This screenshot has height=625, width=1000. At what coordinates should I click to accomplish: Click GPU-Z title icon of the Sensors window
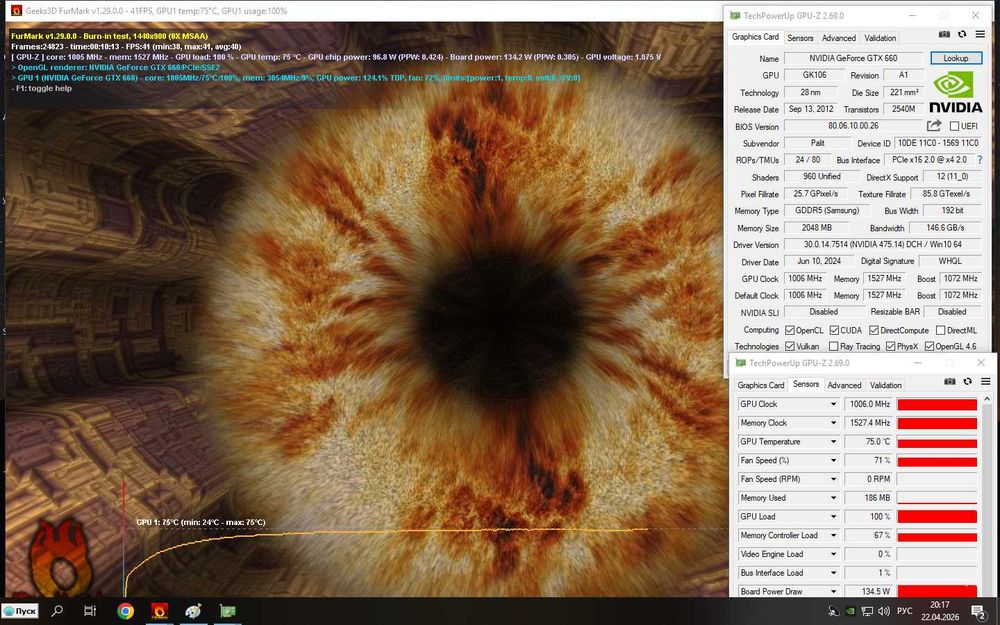tap(740, 363)
